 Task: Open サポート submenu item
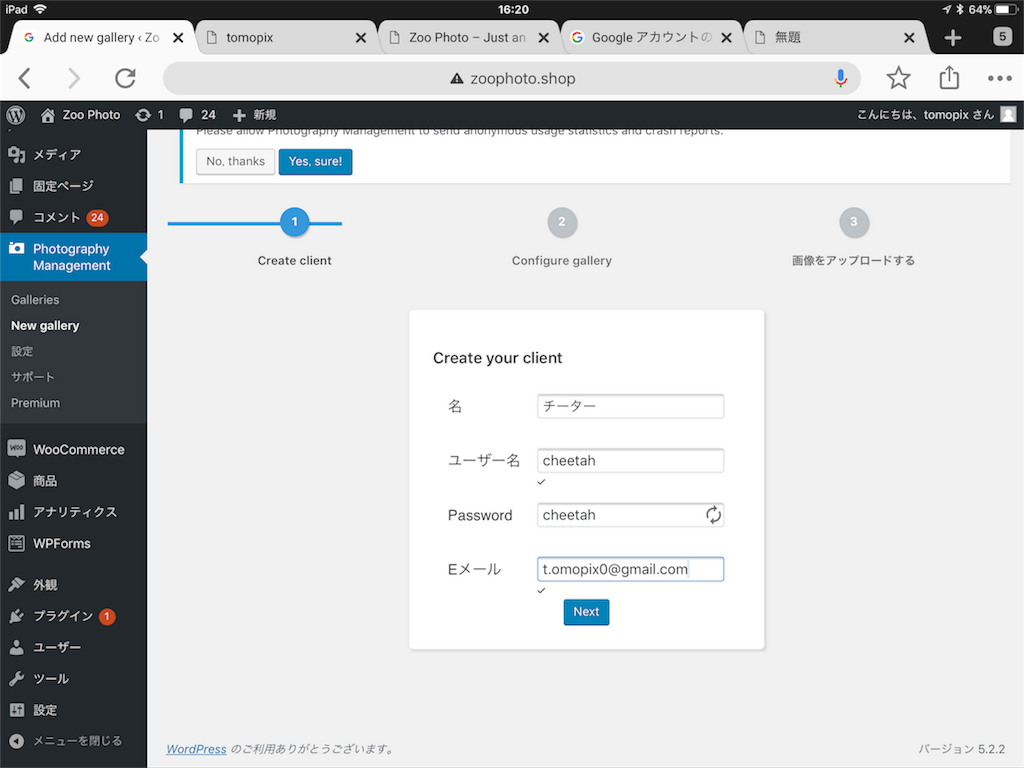point(33,377)
